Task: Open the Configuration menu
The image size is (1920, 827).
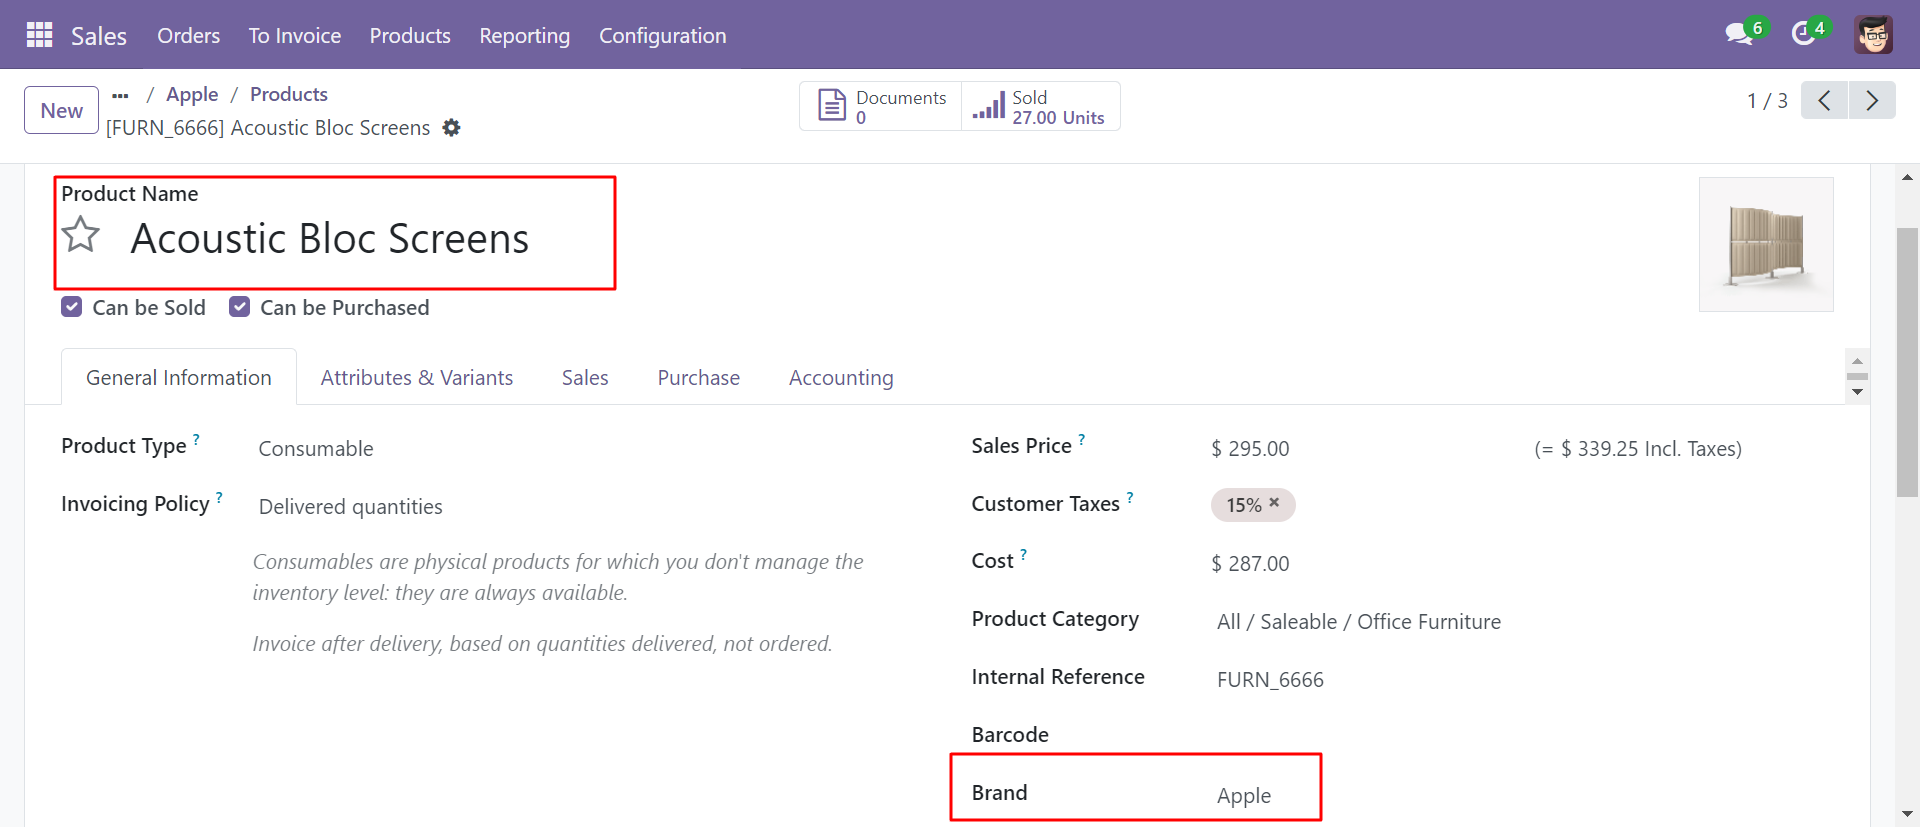Action: coord(663,35)
